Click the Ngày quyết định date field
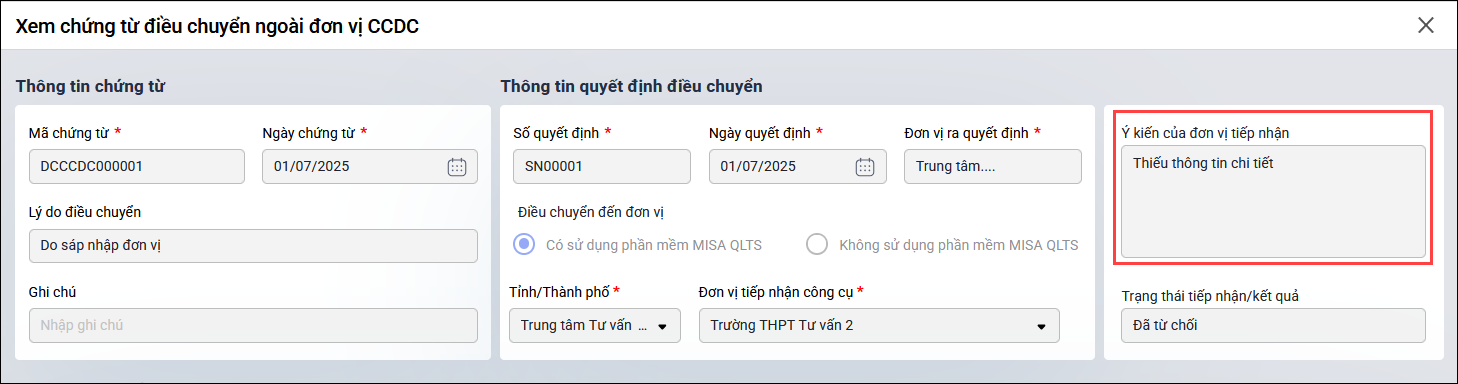This screenshot has width=1458, height=384. tap(798, 167)
